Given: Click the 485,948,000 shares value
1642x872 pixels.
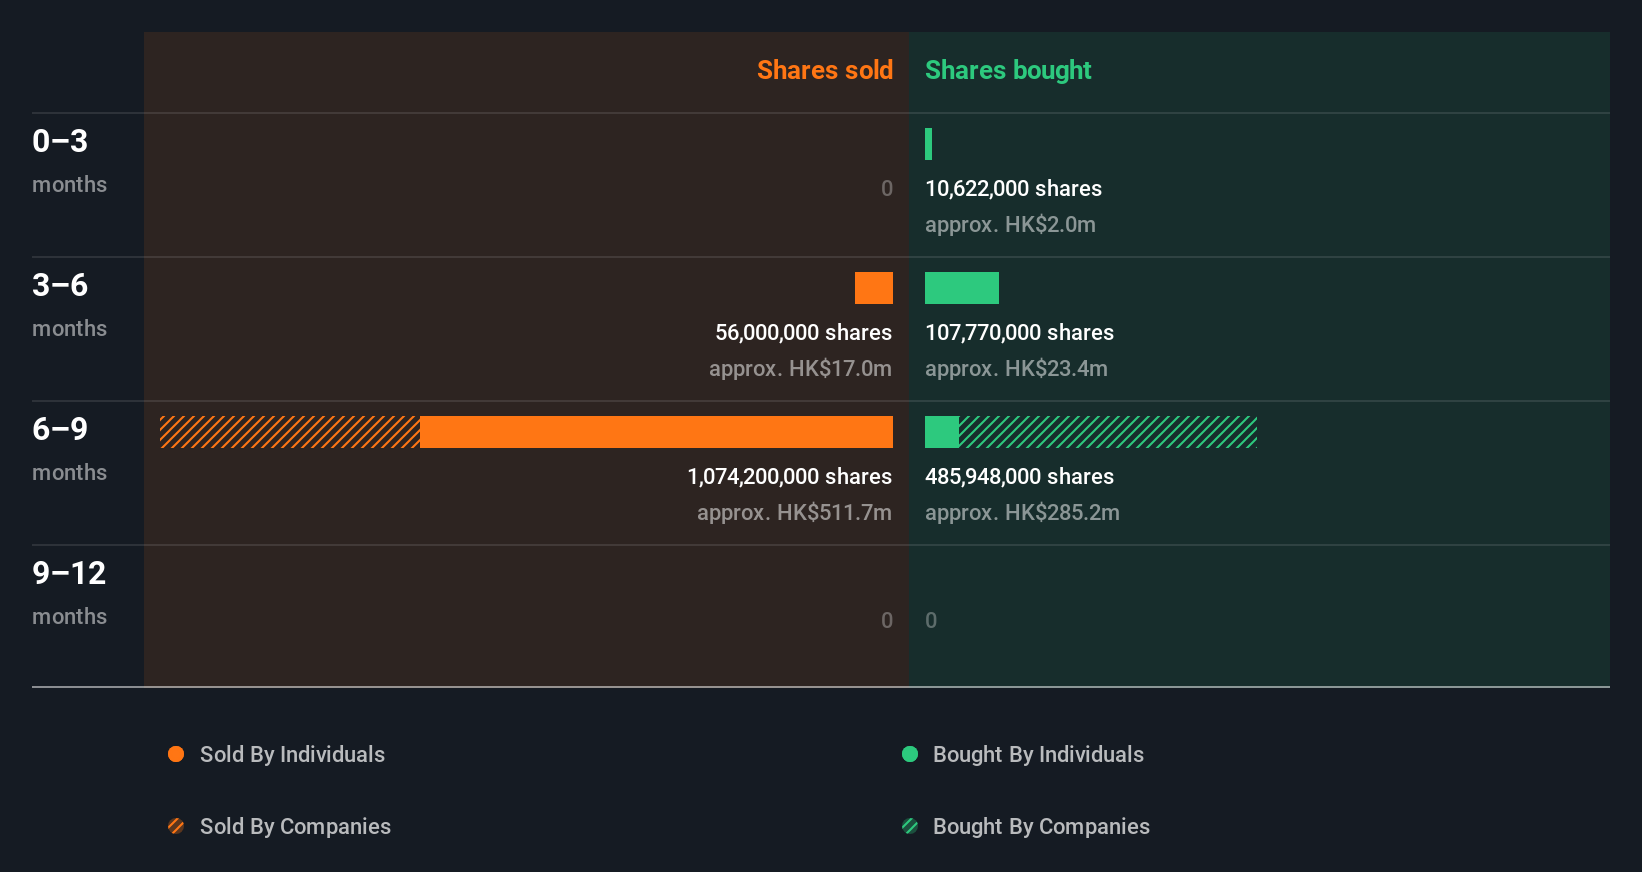Looking at the screenshot, I should (x=1019, y=476).
